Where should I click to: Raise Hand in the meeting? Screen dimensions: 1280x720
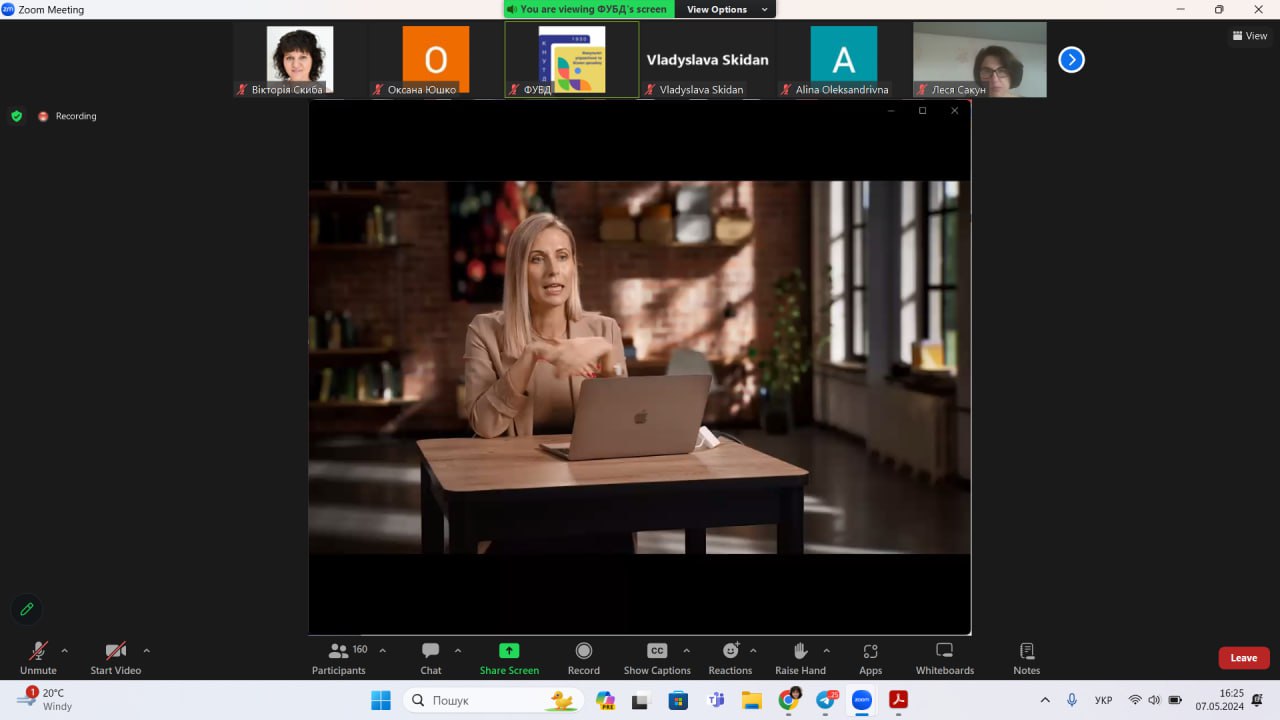800,659
